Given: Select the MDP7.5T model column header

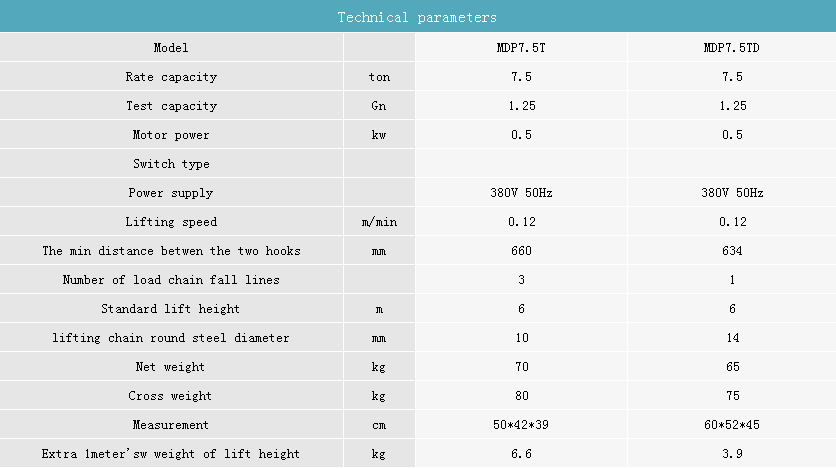Looking at the screenshot, I should [x=521, y=47].
